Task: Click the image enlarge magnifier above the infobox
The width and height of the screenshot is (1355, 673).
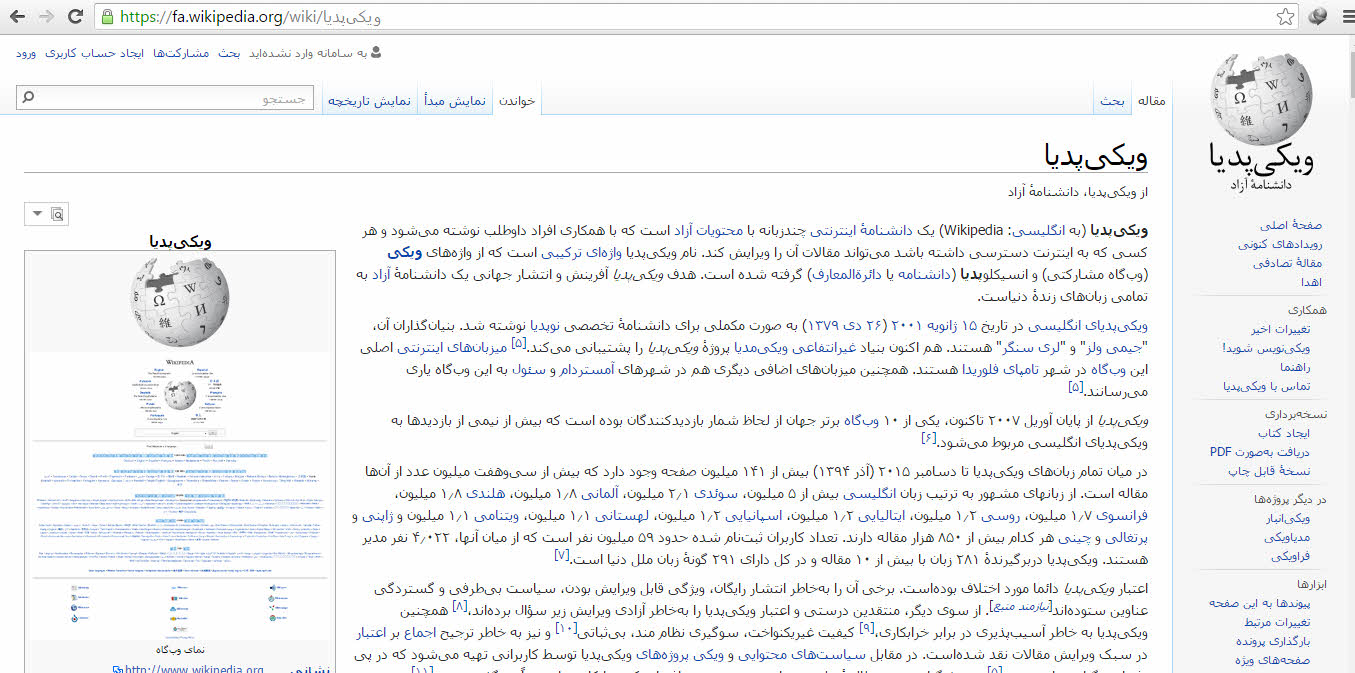Action: pos(56,213)
